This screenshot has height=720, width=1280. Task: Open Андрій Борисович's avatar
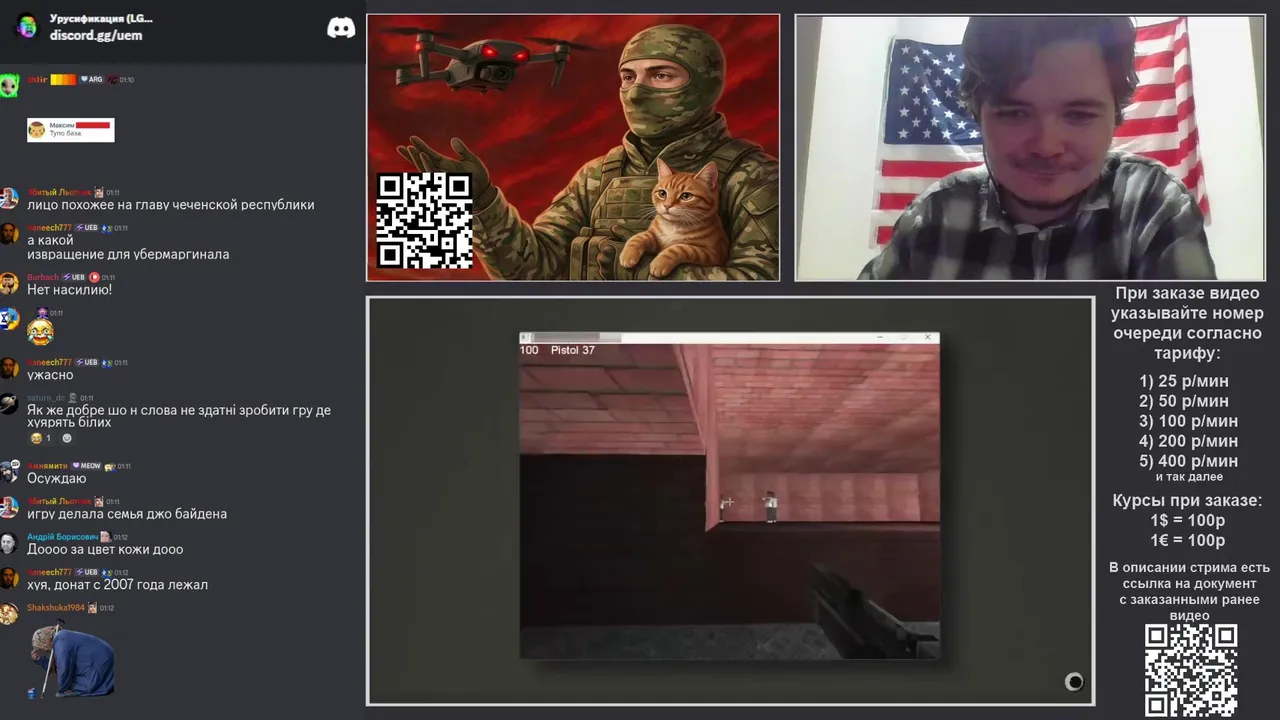click(8, 543)
